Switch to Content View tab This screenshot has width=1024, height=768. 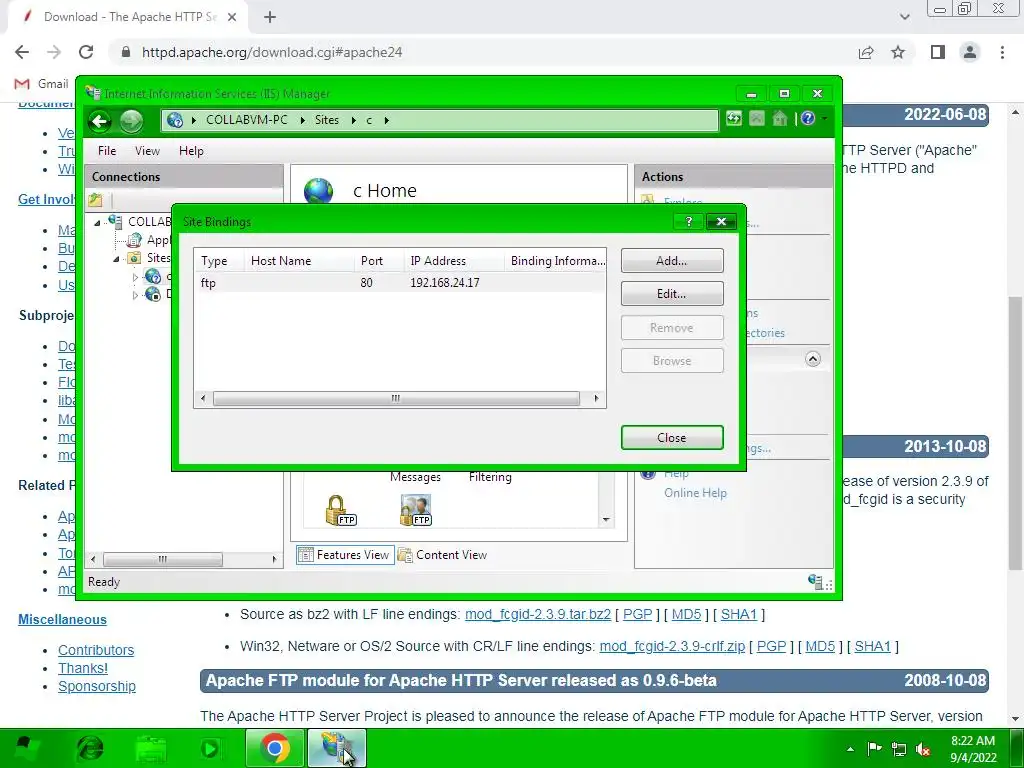[443, 555]
